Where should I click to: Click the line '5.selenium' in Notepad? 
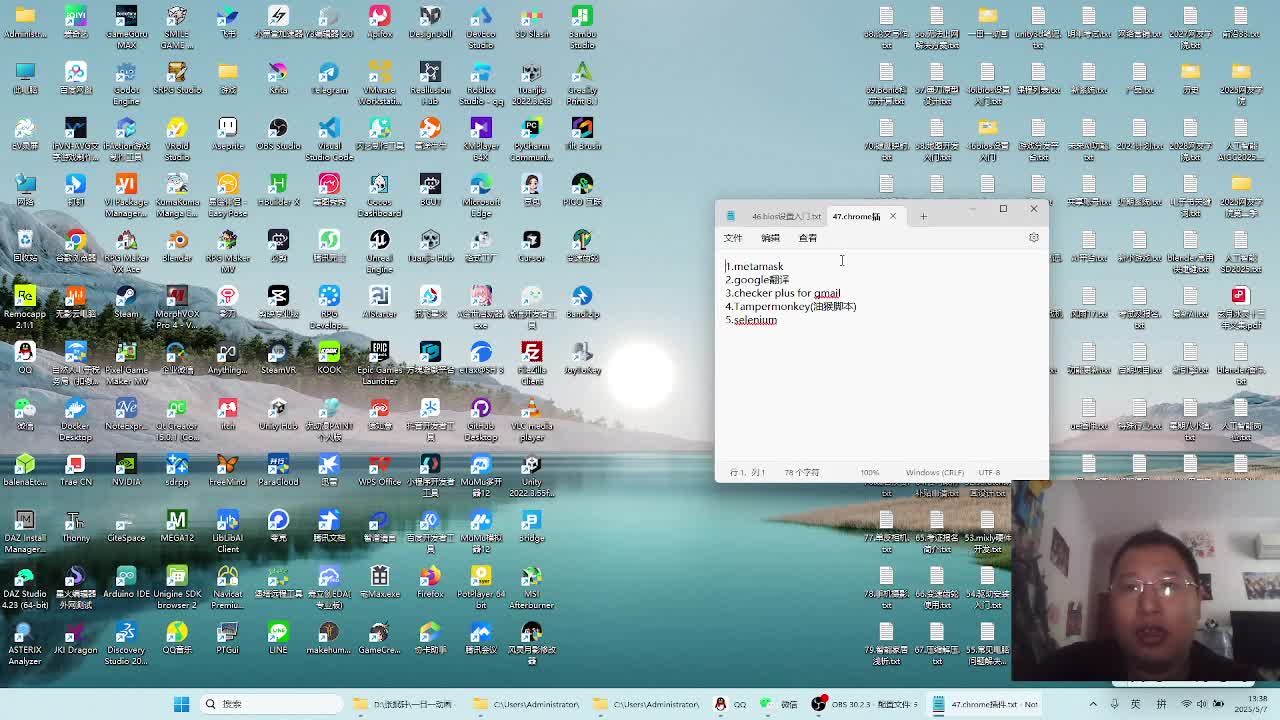(x=751, y=321)
